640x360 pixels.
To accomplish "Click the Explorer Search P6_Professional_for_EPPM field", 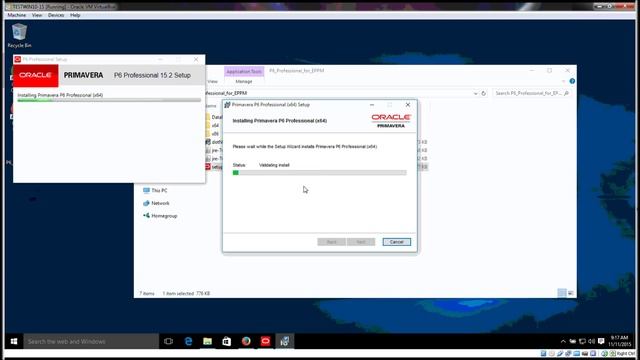I will point(531,93).
